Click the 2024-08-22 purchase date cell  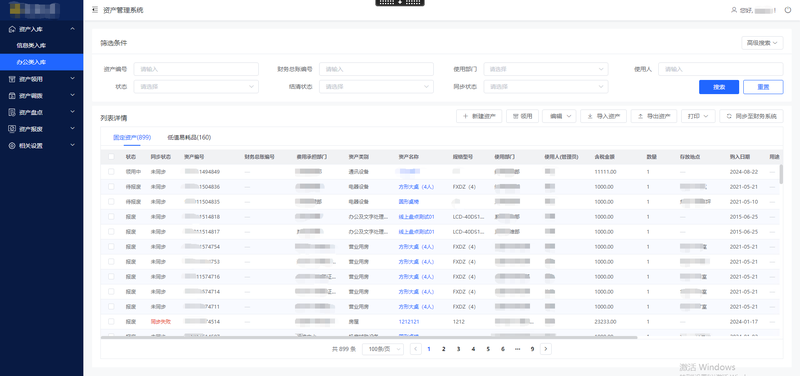coord(743,172)
